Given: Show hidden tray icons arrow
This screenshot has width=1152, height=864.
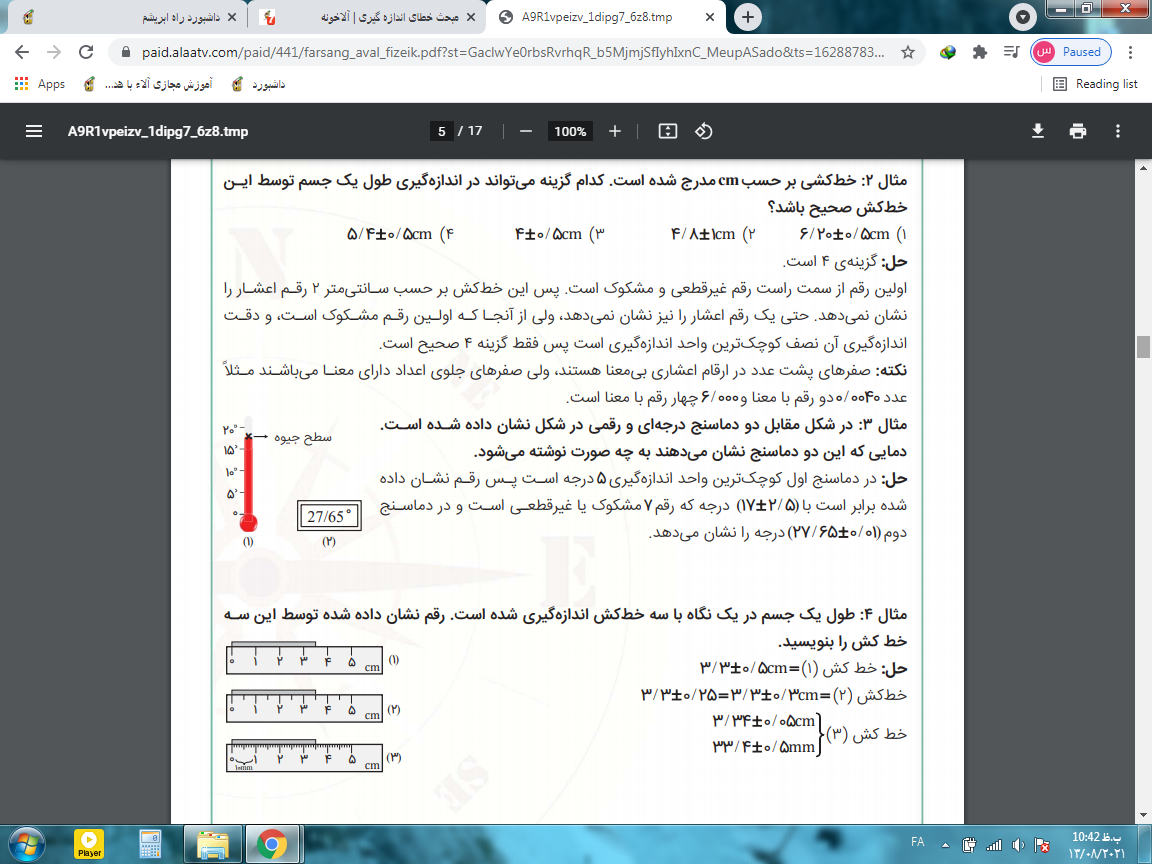Looking at the screenshot, I should click(x=946, y=846).
